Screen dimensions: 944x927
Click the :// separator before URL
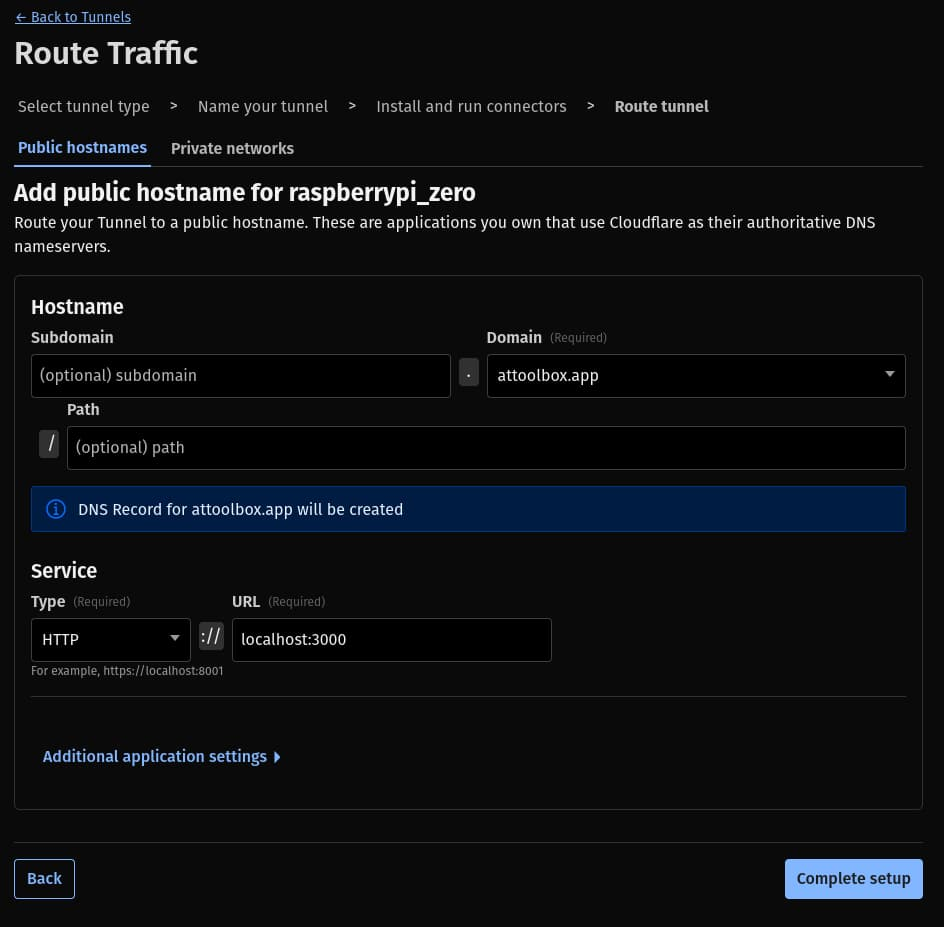pos(211,637)
